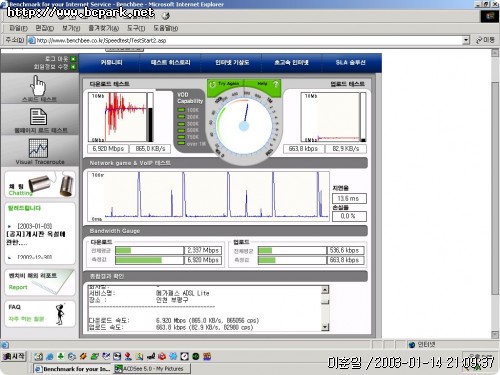Viewport: 500px width, 375px height.
Task: Open the speed test hand icon
Action: coord(38,86)
